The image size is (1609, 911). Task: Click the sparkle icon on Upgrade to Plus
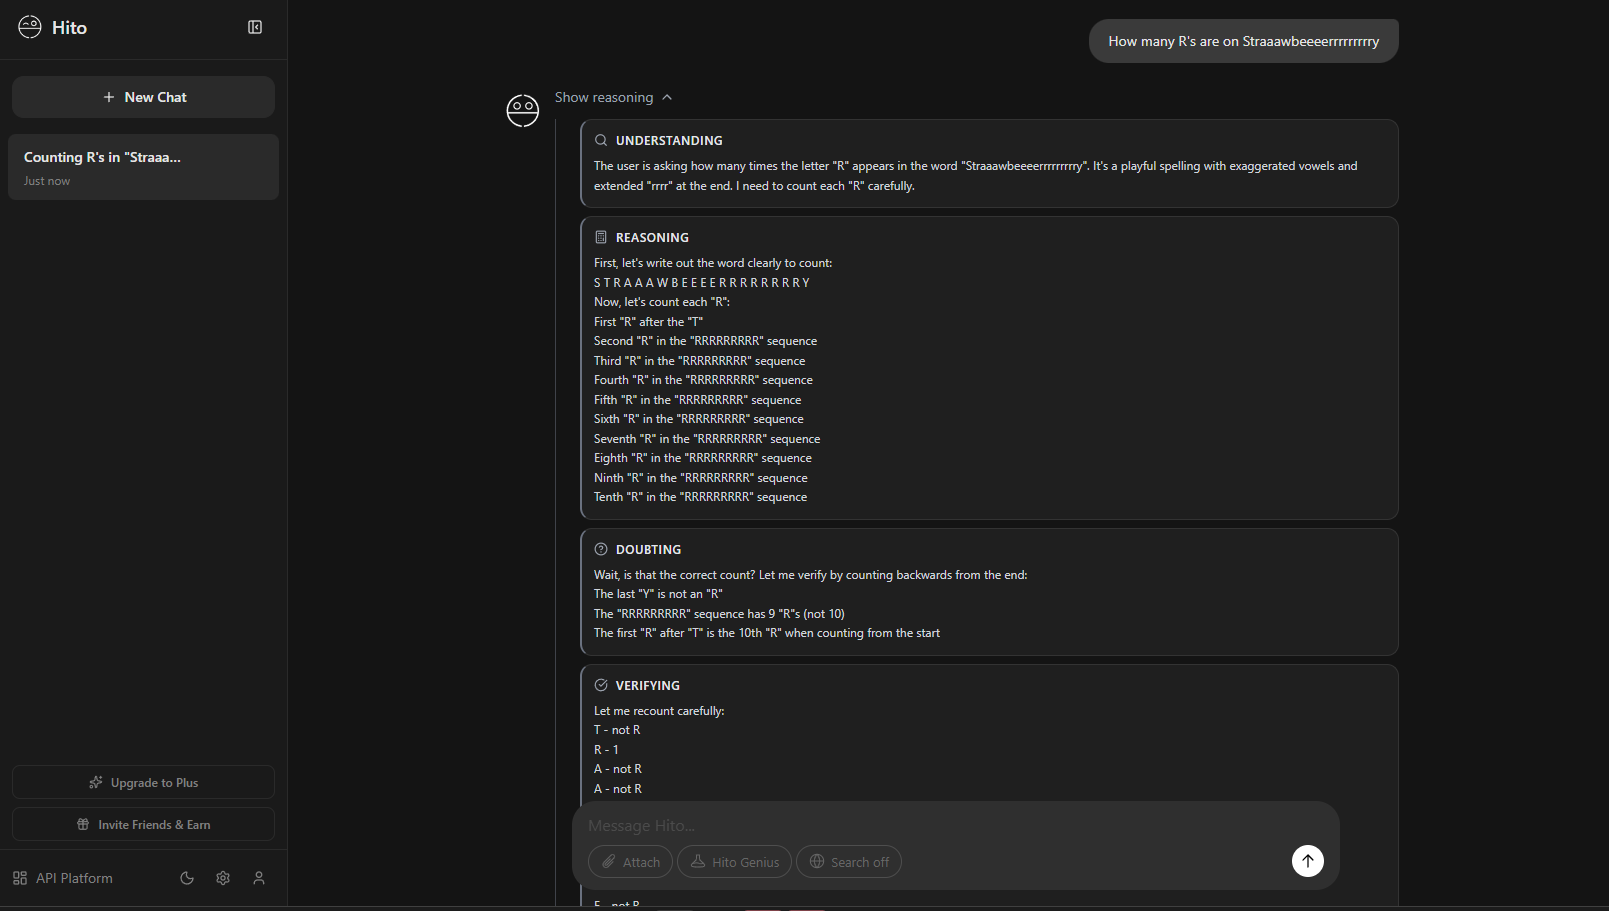96,782
